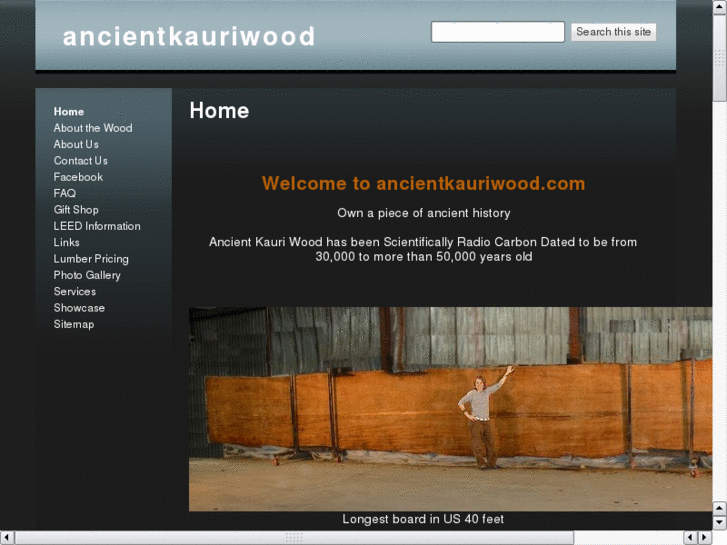
Task: Click 'Welcome to ancientkauriwood.com' heading
Action: click(x=423, y=184)
